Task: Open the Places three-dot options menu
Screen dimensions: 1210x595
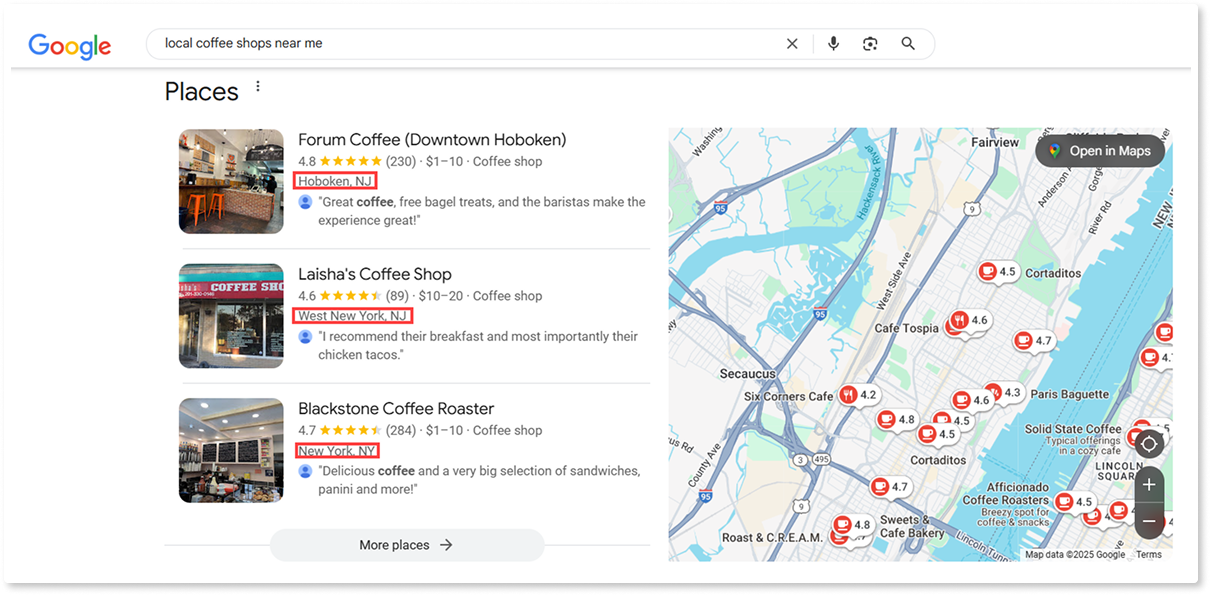Action: pyautogui.click(x=258, y=87)
